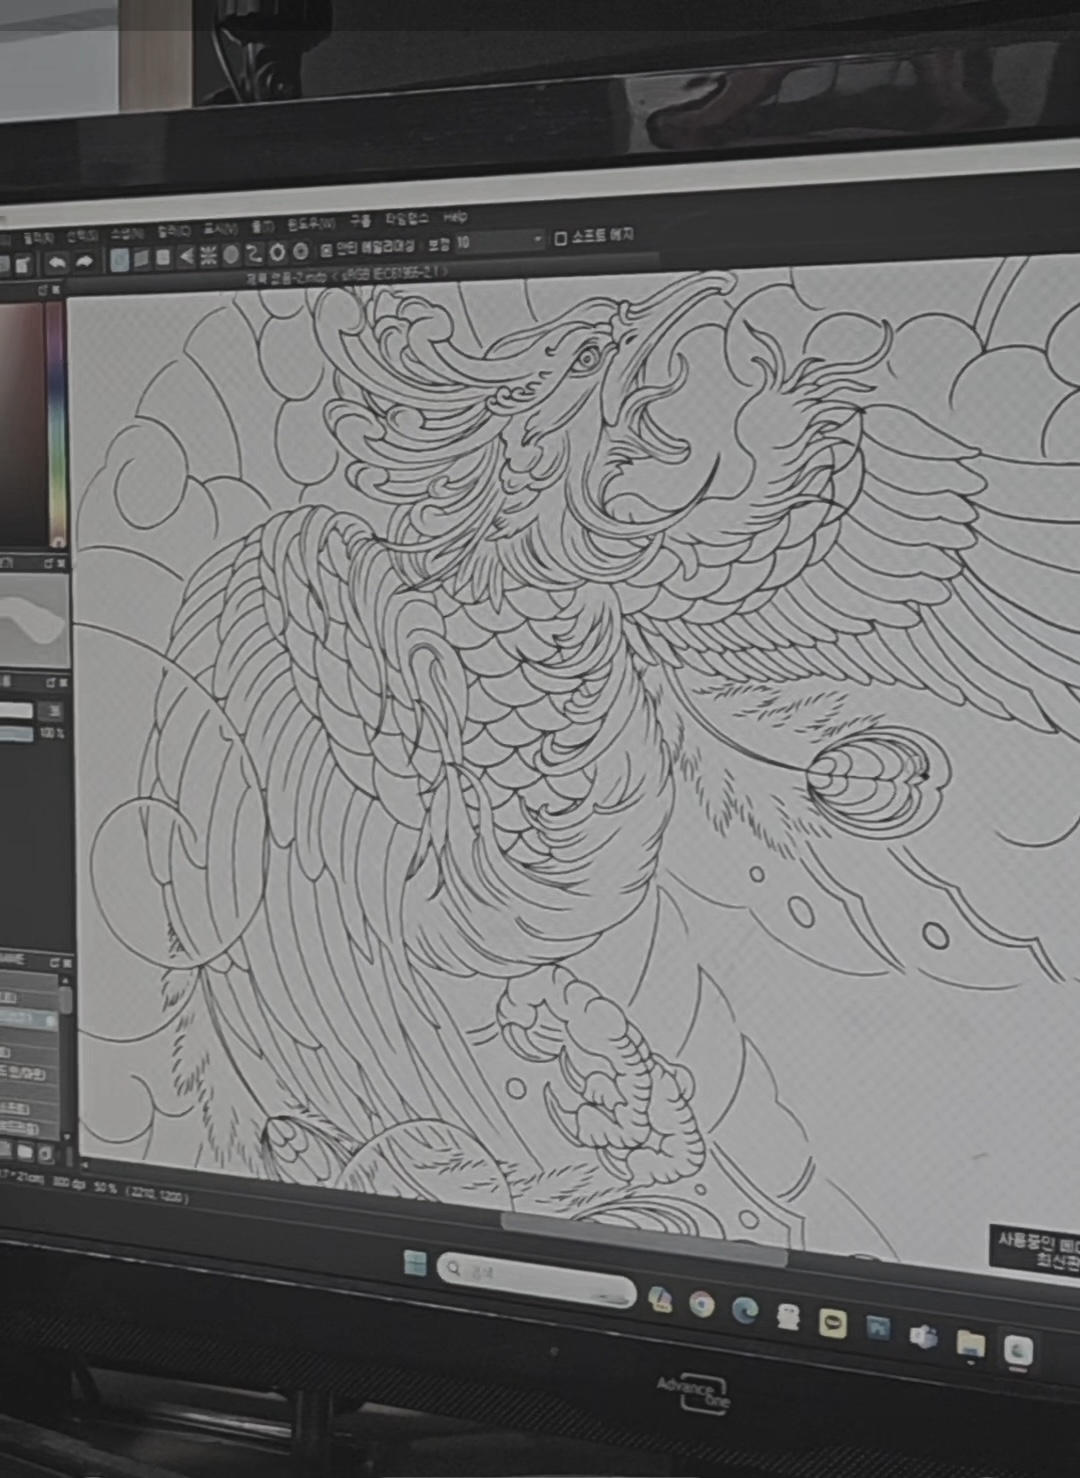Float the color panel with its popout icon

point(43,289)
